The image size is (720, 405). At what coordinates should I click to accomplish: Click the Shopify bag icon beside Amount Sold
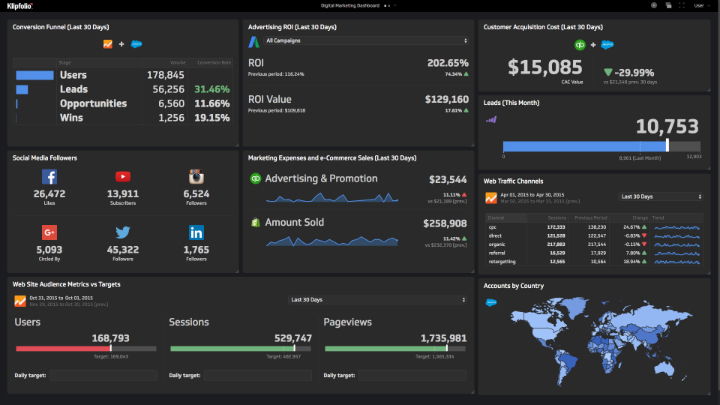[x=255, y=223]
